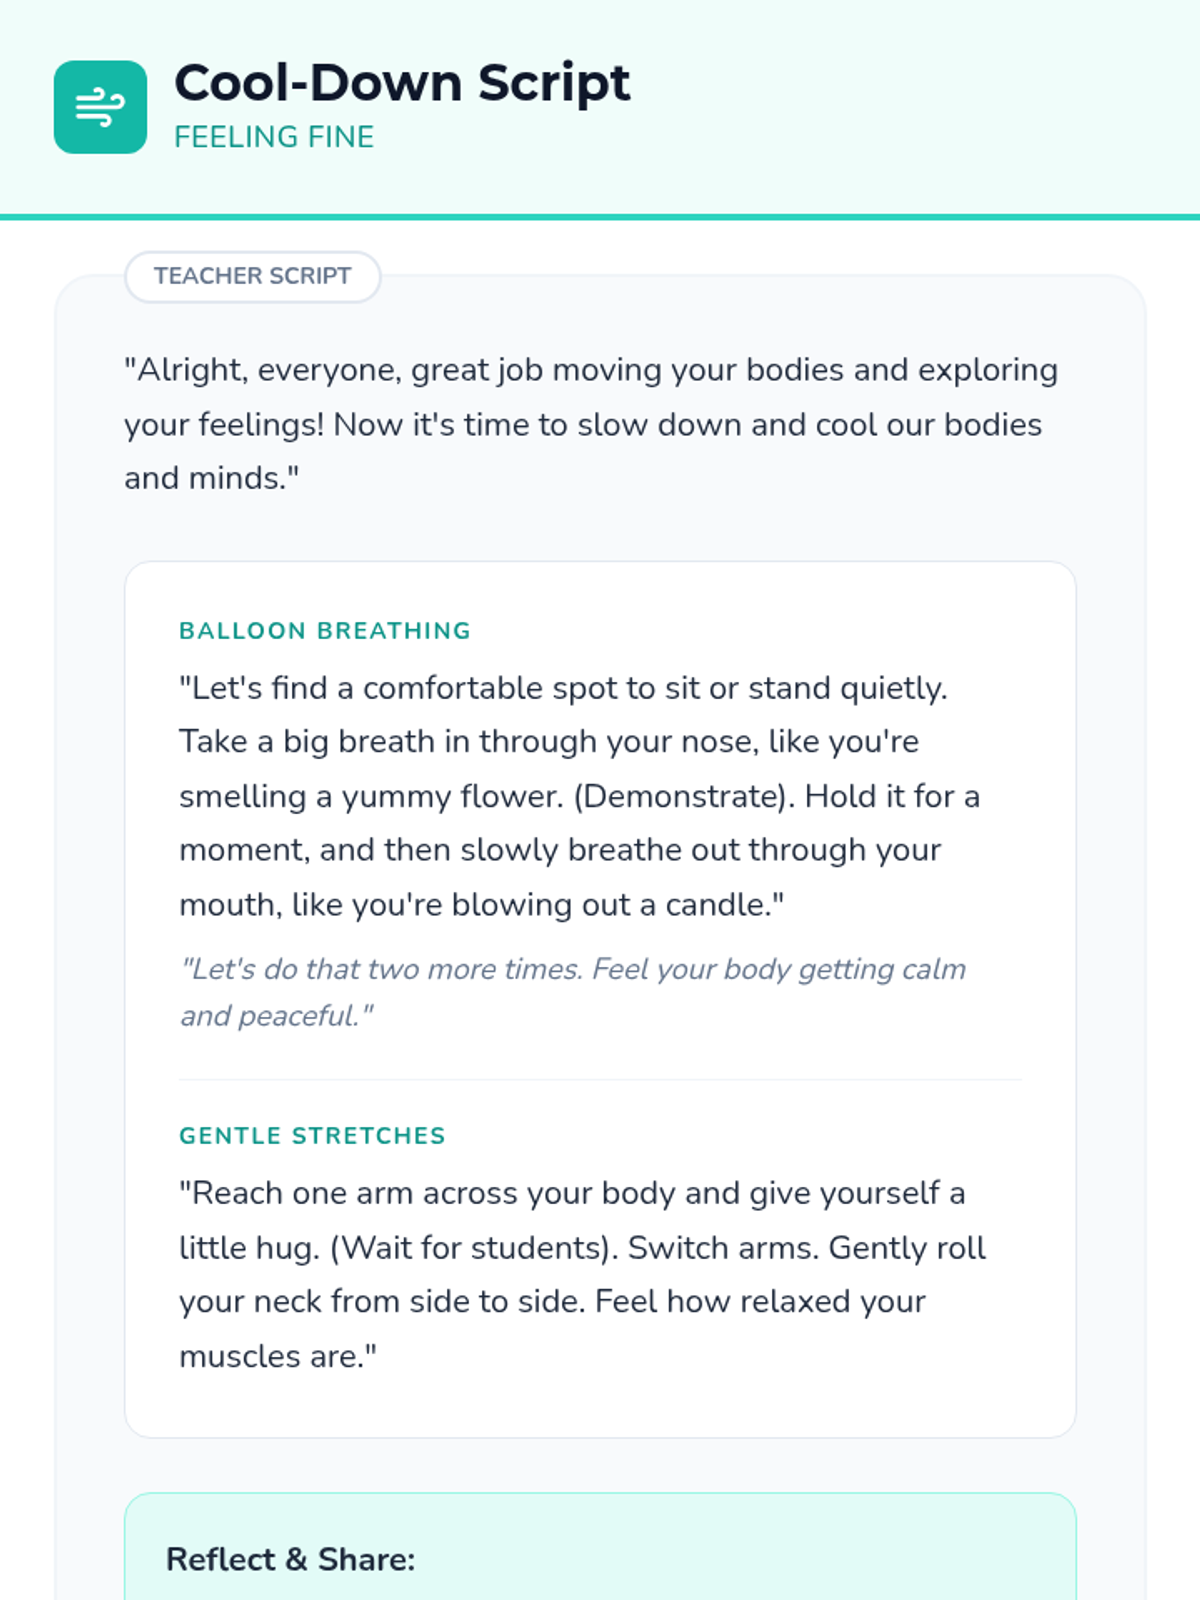Click the italic 'two more times' line
The image size is (1200, 1600).
click(x=572, y=969)
